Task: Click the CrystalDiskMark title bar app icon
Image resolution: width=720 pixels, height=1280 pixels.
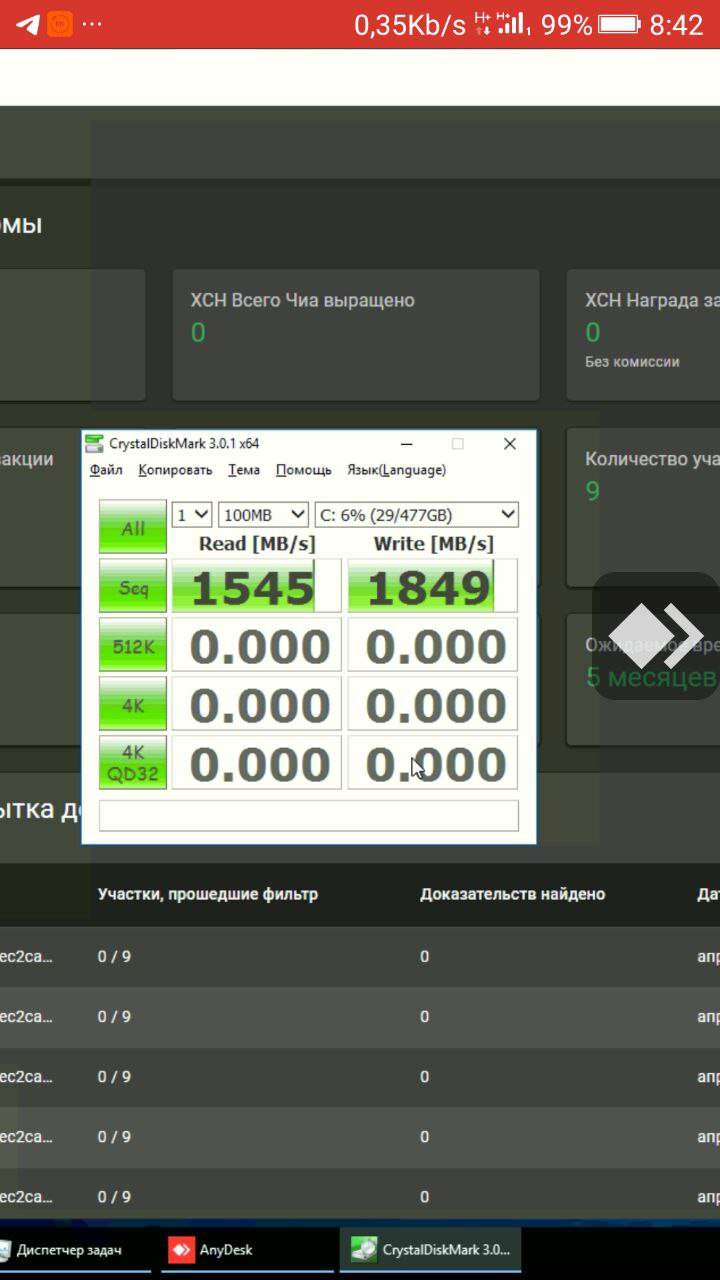Action: click(x=94, y=443)
